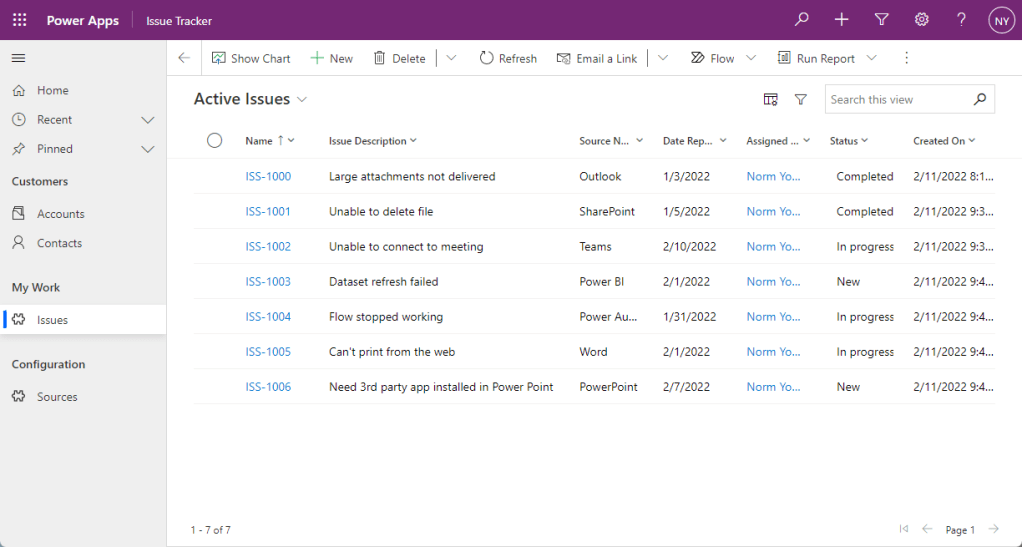Go to Accounts in the sidebar

click(x=60, y=214)
